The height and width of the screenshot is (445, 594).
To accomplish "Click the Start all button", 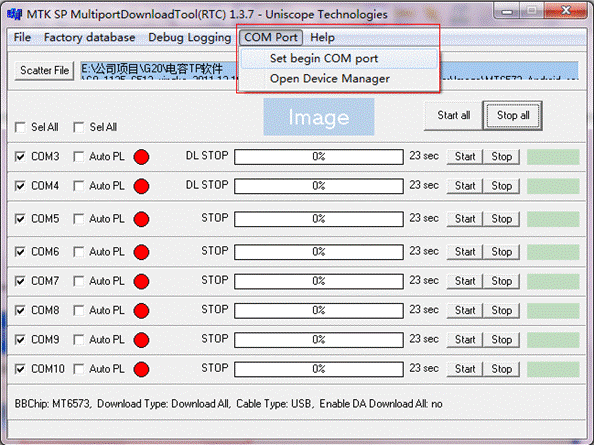I will pos(453,116).
